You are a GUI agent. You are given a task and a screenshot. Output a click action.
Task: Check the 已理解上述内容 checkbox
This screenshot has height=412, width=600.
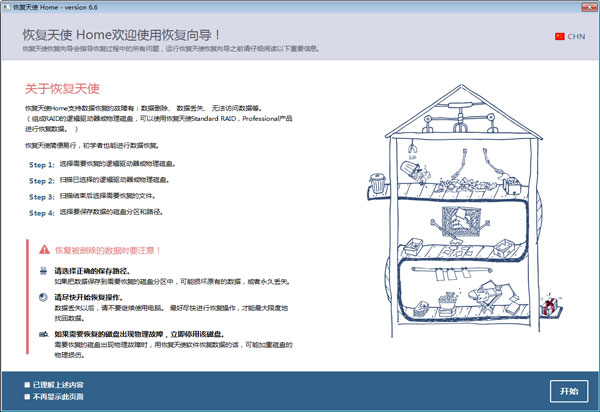(28, 384)
